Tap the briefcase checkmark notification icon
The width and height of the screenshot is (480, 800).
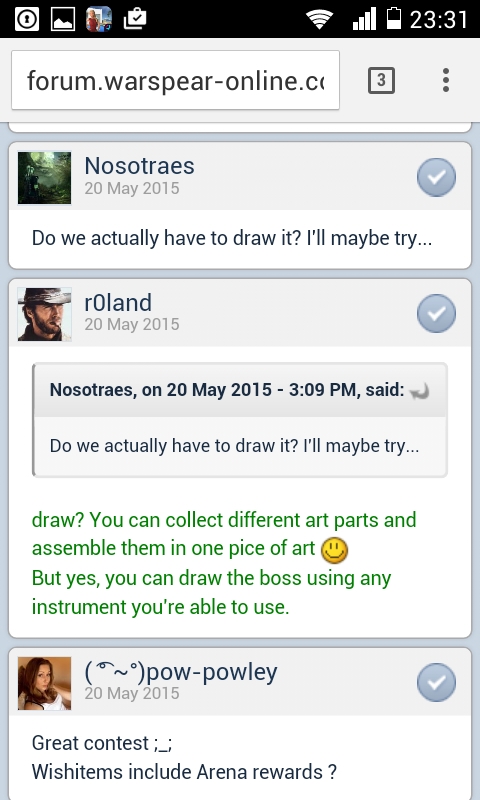click(135, 19)
